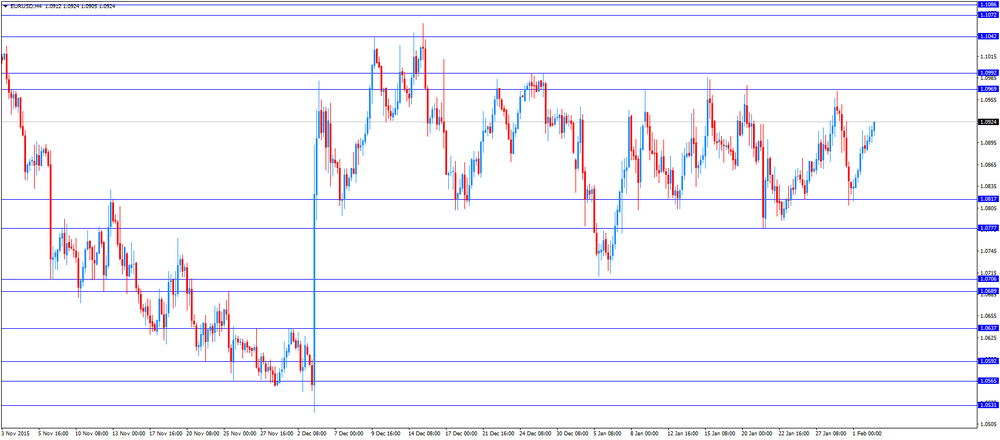The width and height of the screenshot is (1000, 440).
Task: Open the chart dropdown arrow beside EURUSD,H4
Action: click(5, 6)
